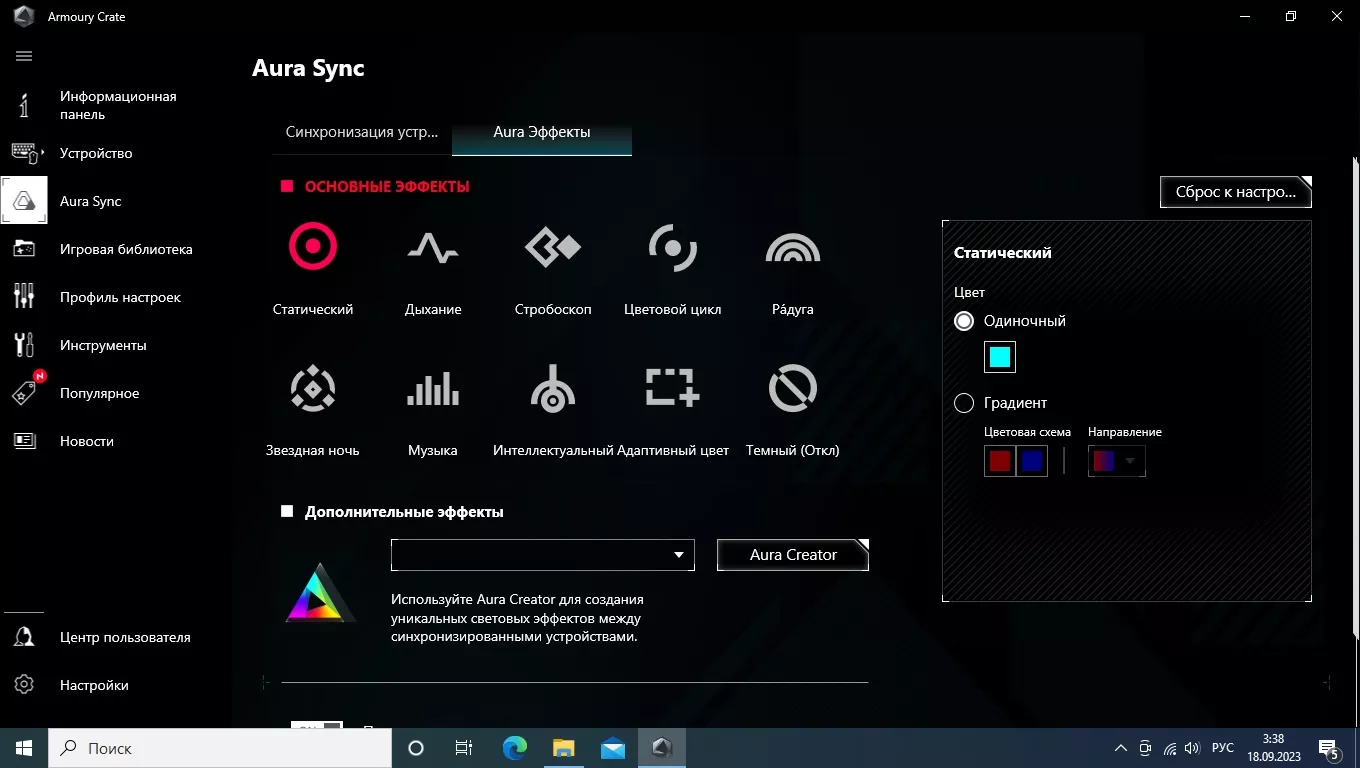The image size is (1360, 768).
Task: Click the Aura Creator prism logo
Action: pyautogui.click(x=320, y=594)
